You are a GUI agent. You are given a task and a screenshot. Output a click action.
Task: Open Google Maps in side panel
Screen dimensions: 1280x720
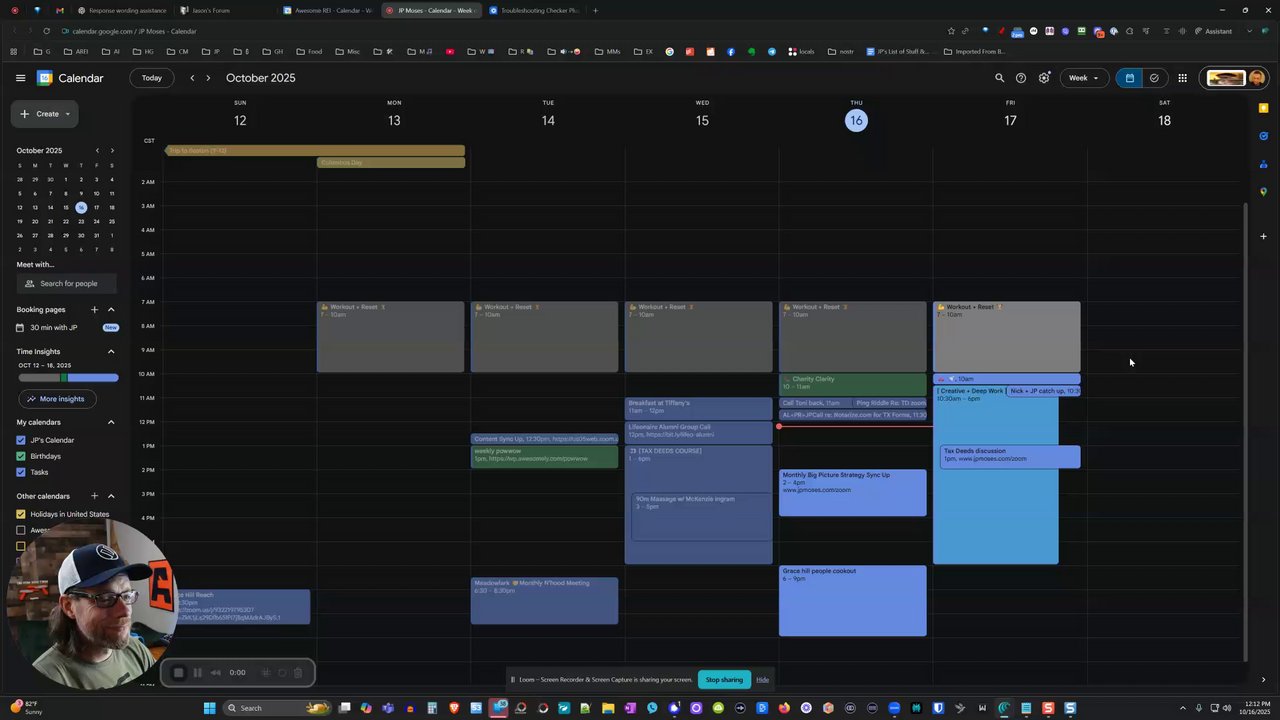(x=1263, y=192)
